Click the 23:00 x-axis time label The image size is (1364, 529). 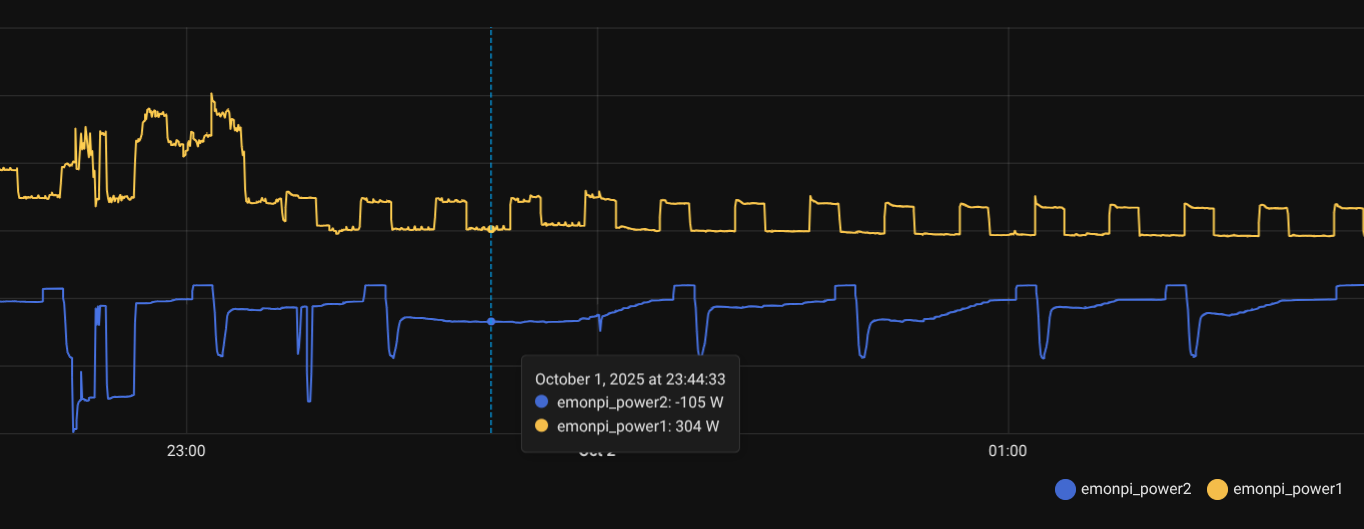186,451
